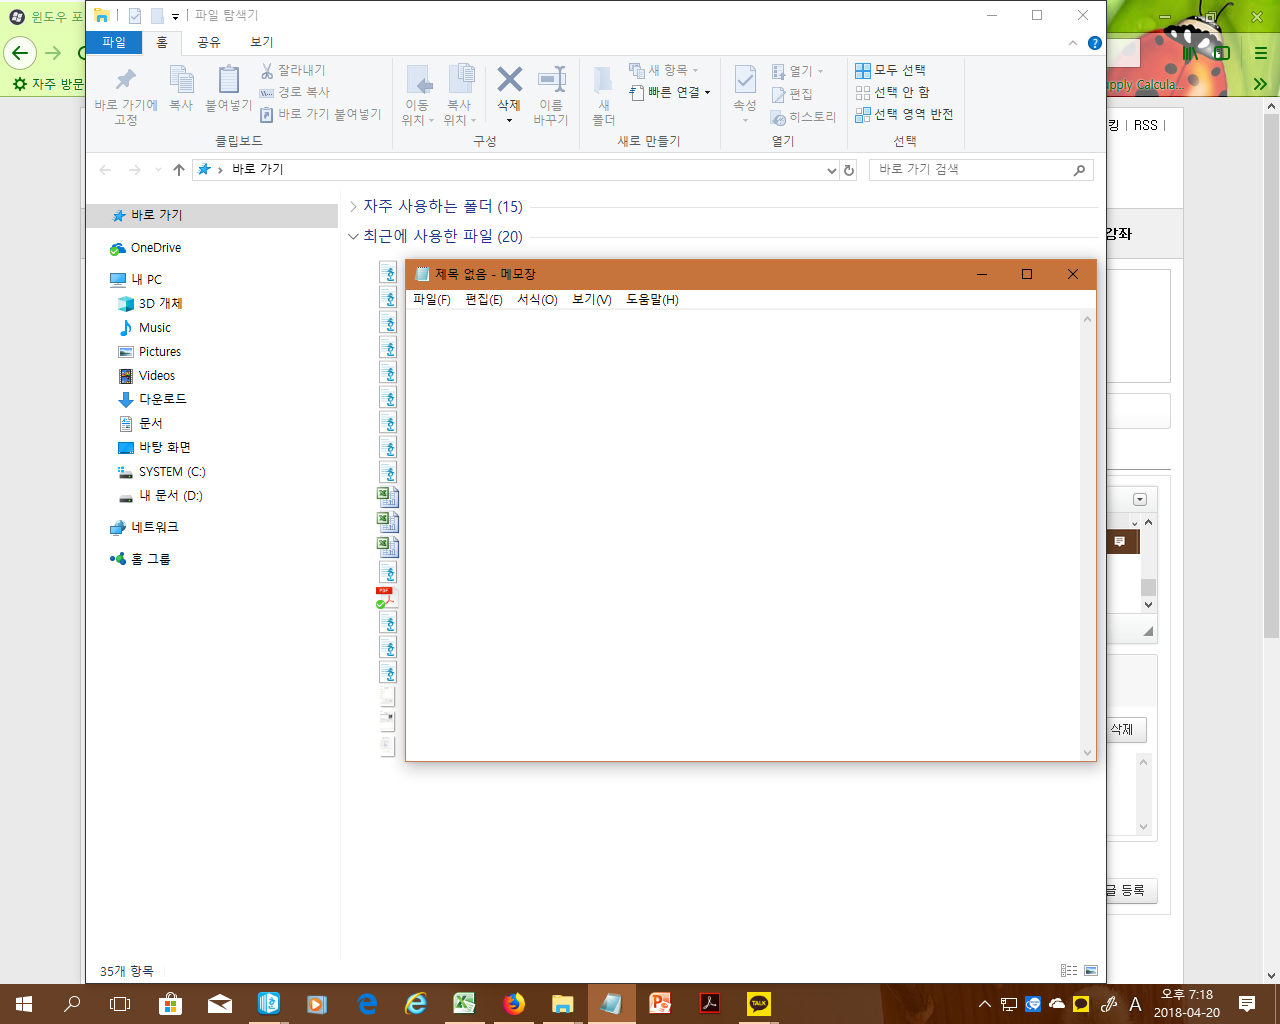Open Notepad Edit menu 편집(E)
1280x1024 pixels.
coord(484,300)
